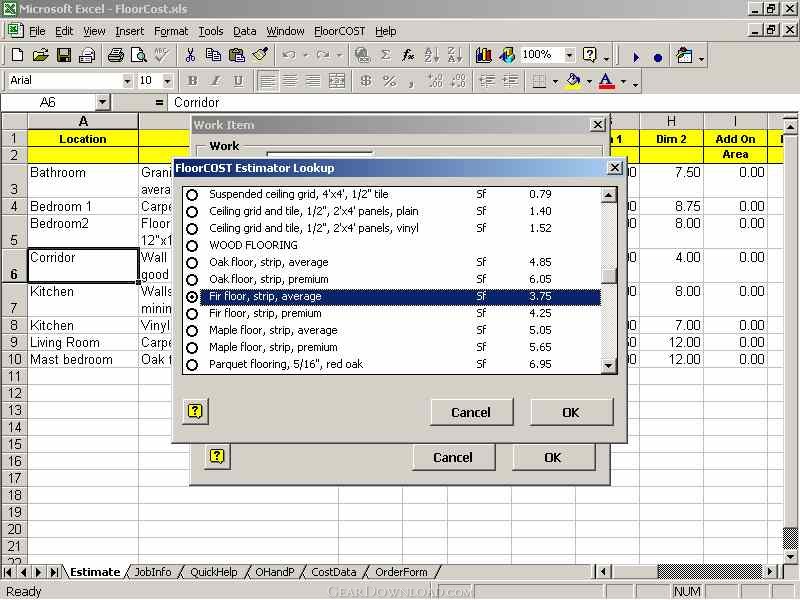Click the Fill Color paint bucket swatch
800x600 pixels.
(574, 81)
